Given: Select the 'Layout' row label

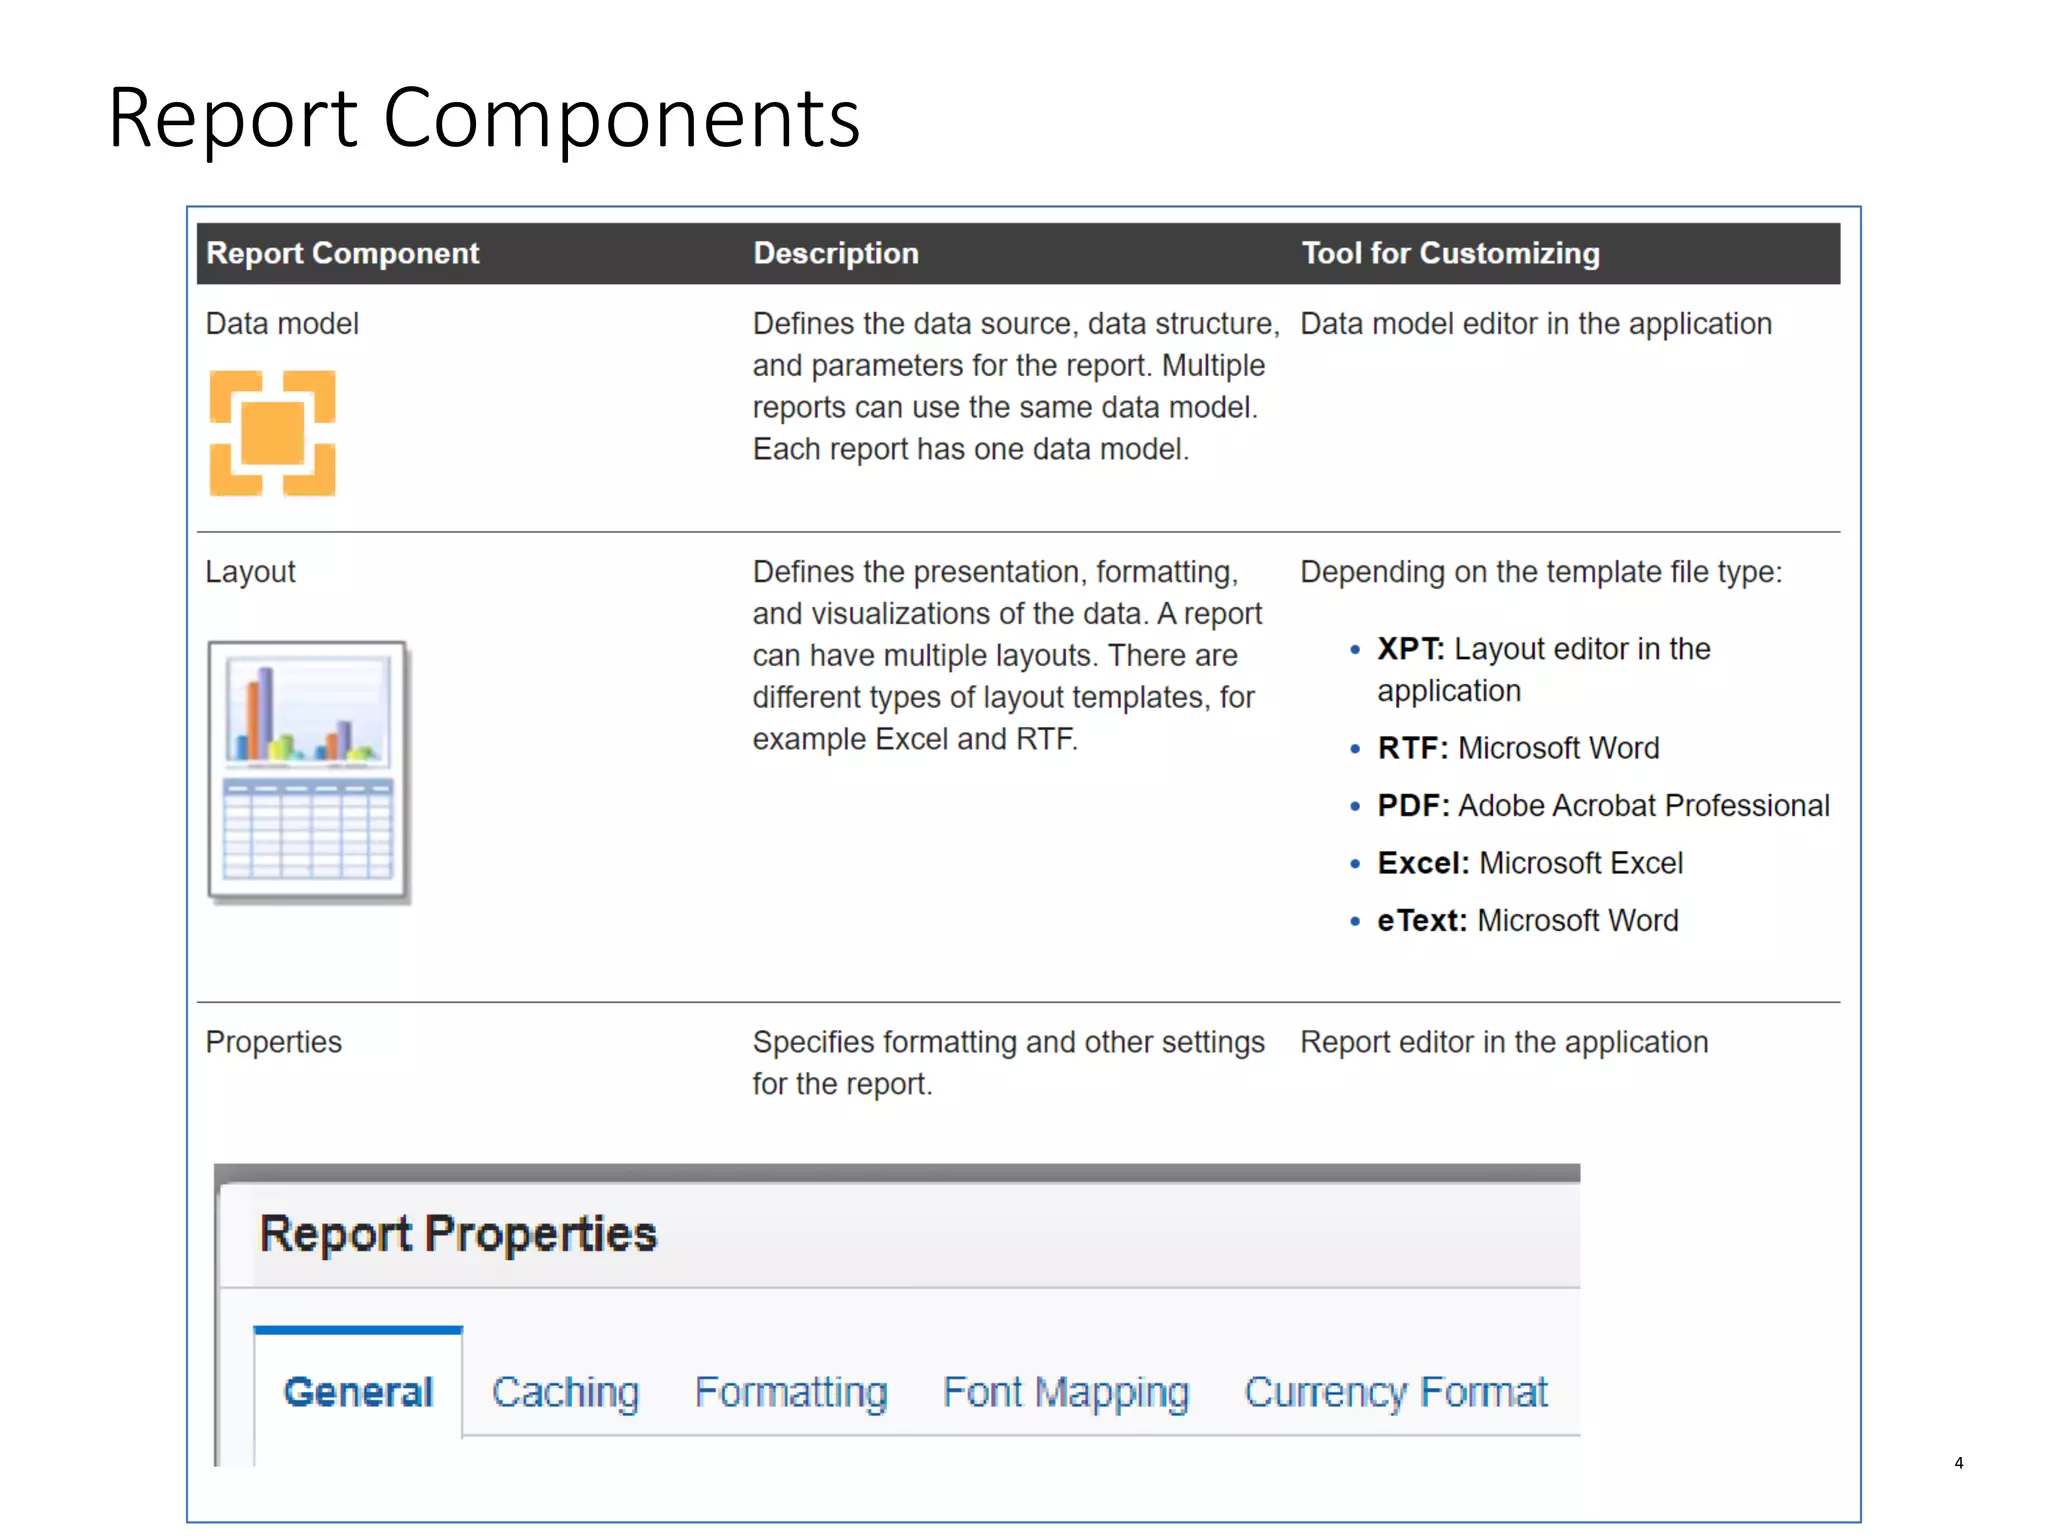Looking at the screenshot, I should (x=250, y=572).
